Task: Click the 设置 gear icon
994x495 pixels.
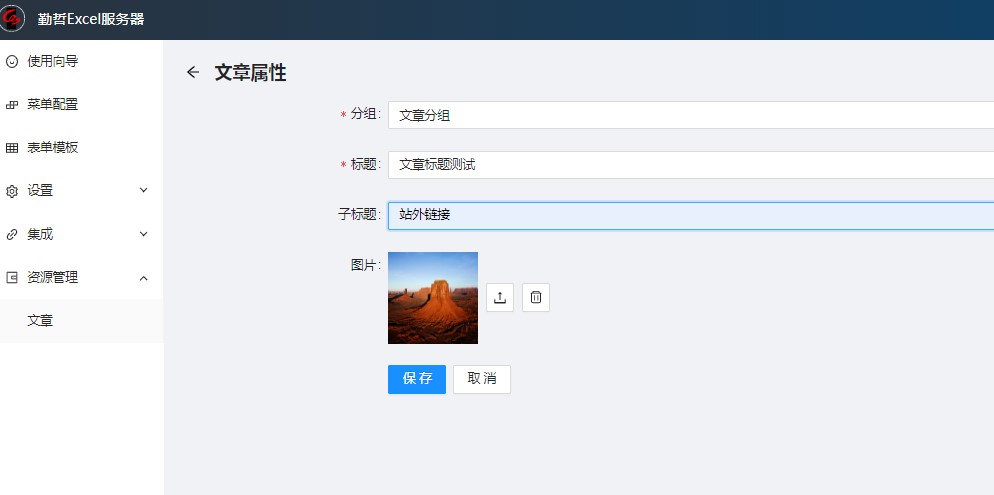Action: 12,191
